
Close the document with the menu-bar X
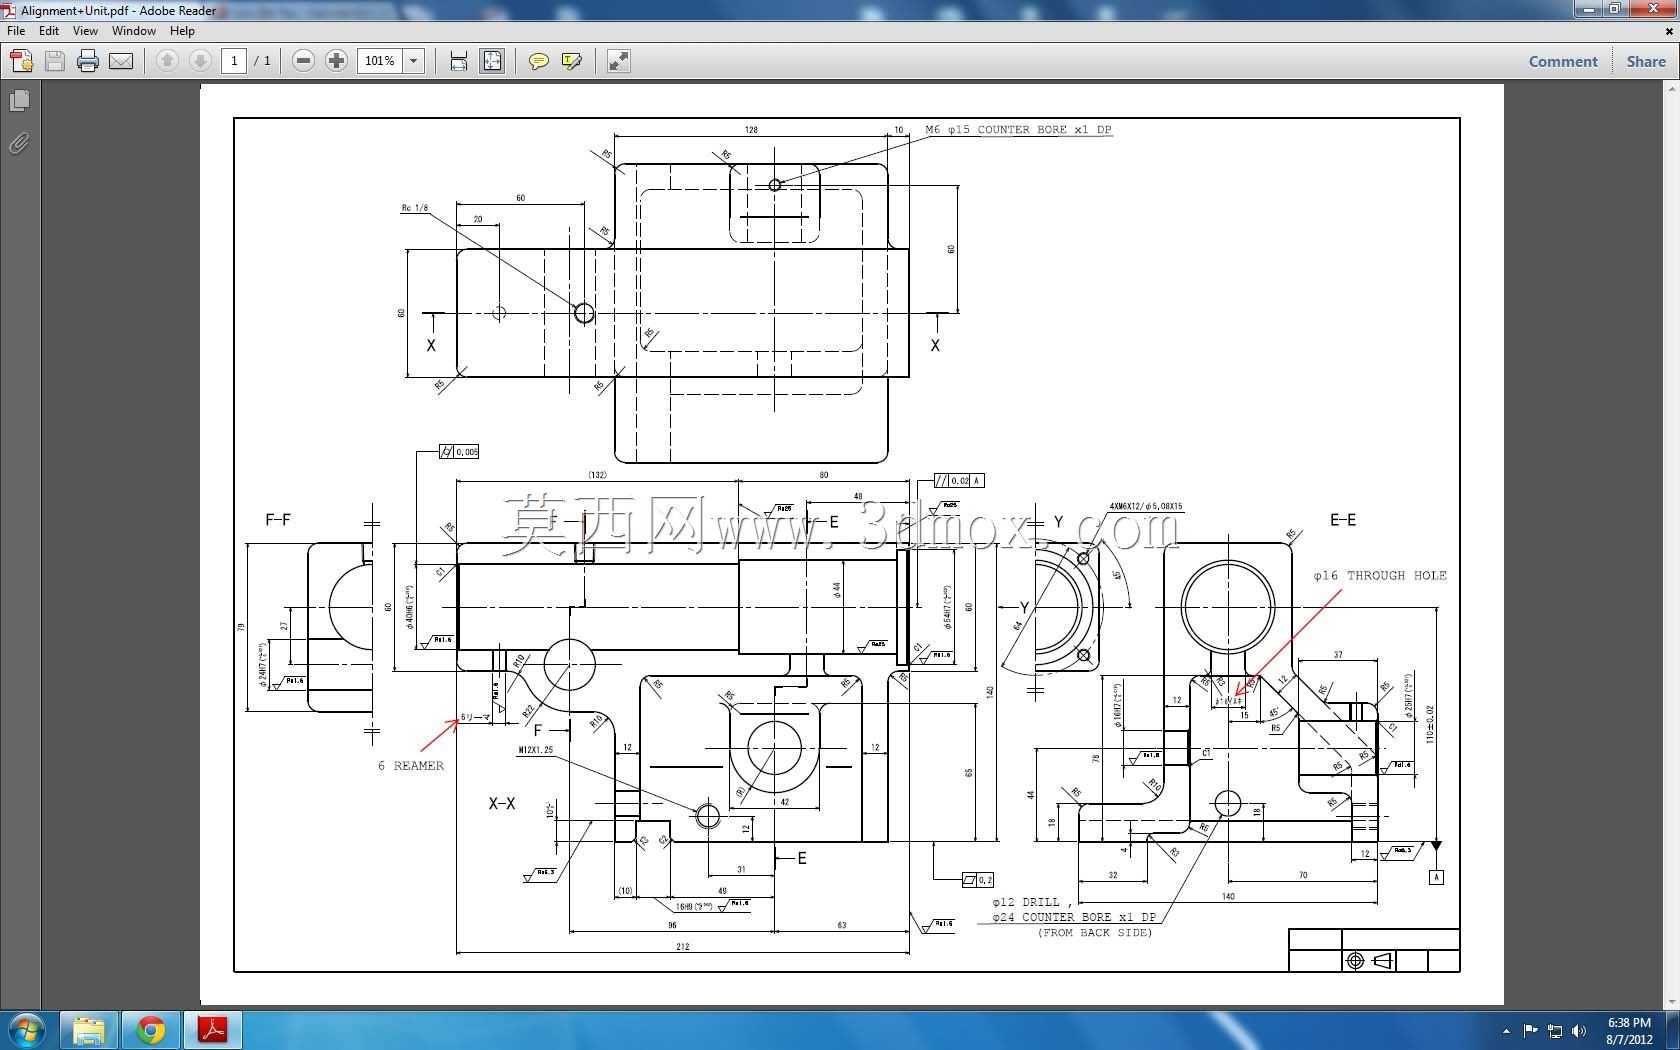[1669, 31]
